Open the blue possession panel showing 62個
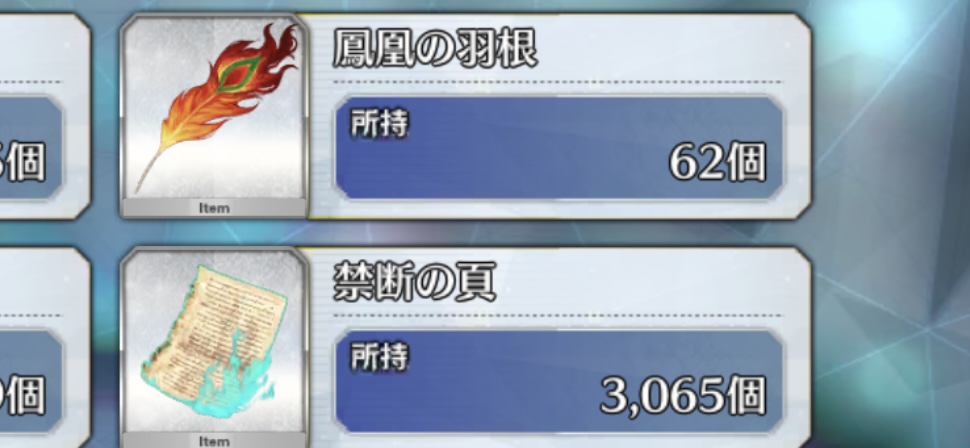Screen dimensions: 970x448 coord(559,147)
